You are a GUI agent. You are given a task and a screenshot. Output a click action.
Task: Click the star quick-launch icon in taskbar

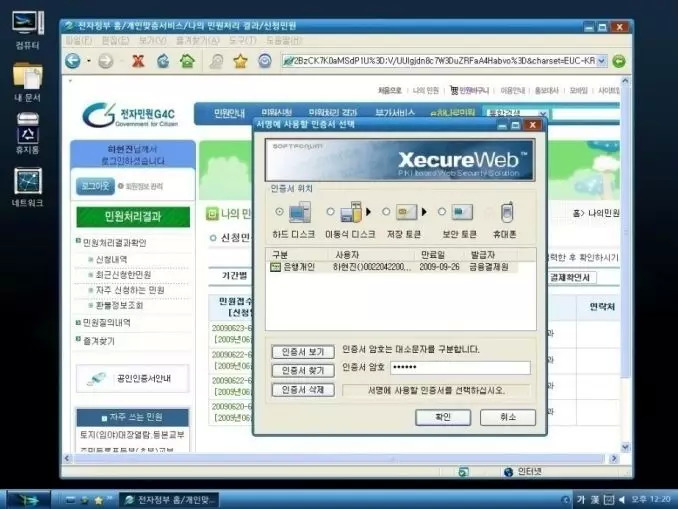point(99,500)
